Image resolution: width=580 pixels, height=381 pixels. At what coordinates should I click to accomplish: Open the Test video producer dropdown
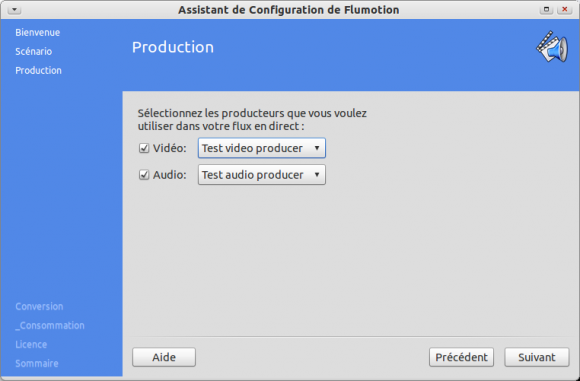pyautogui.click(x=262, y=148)
